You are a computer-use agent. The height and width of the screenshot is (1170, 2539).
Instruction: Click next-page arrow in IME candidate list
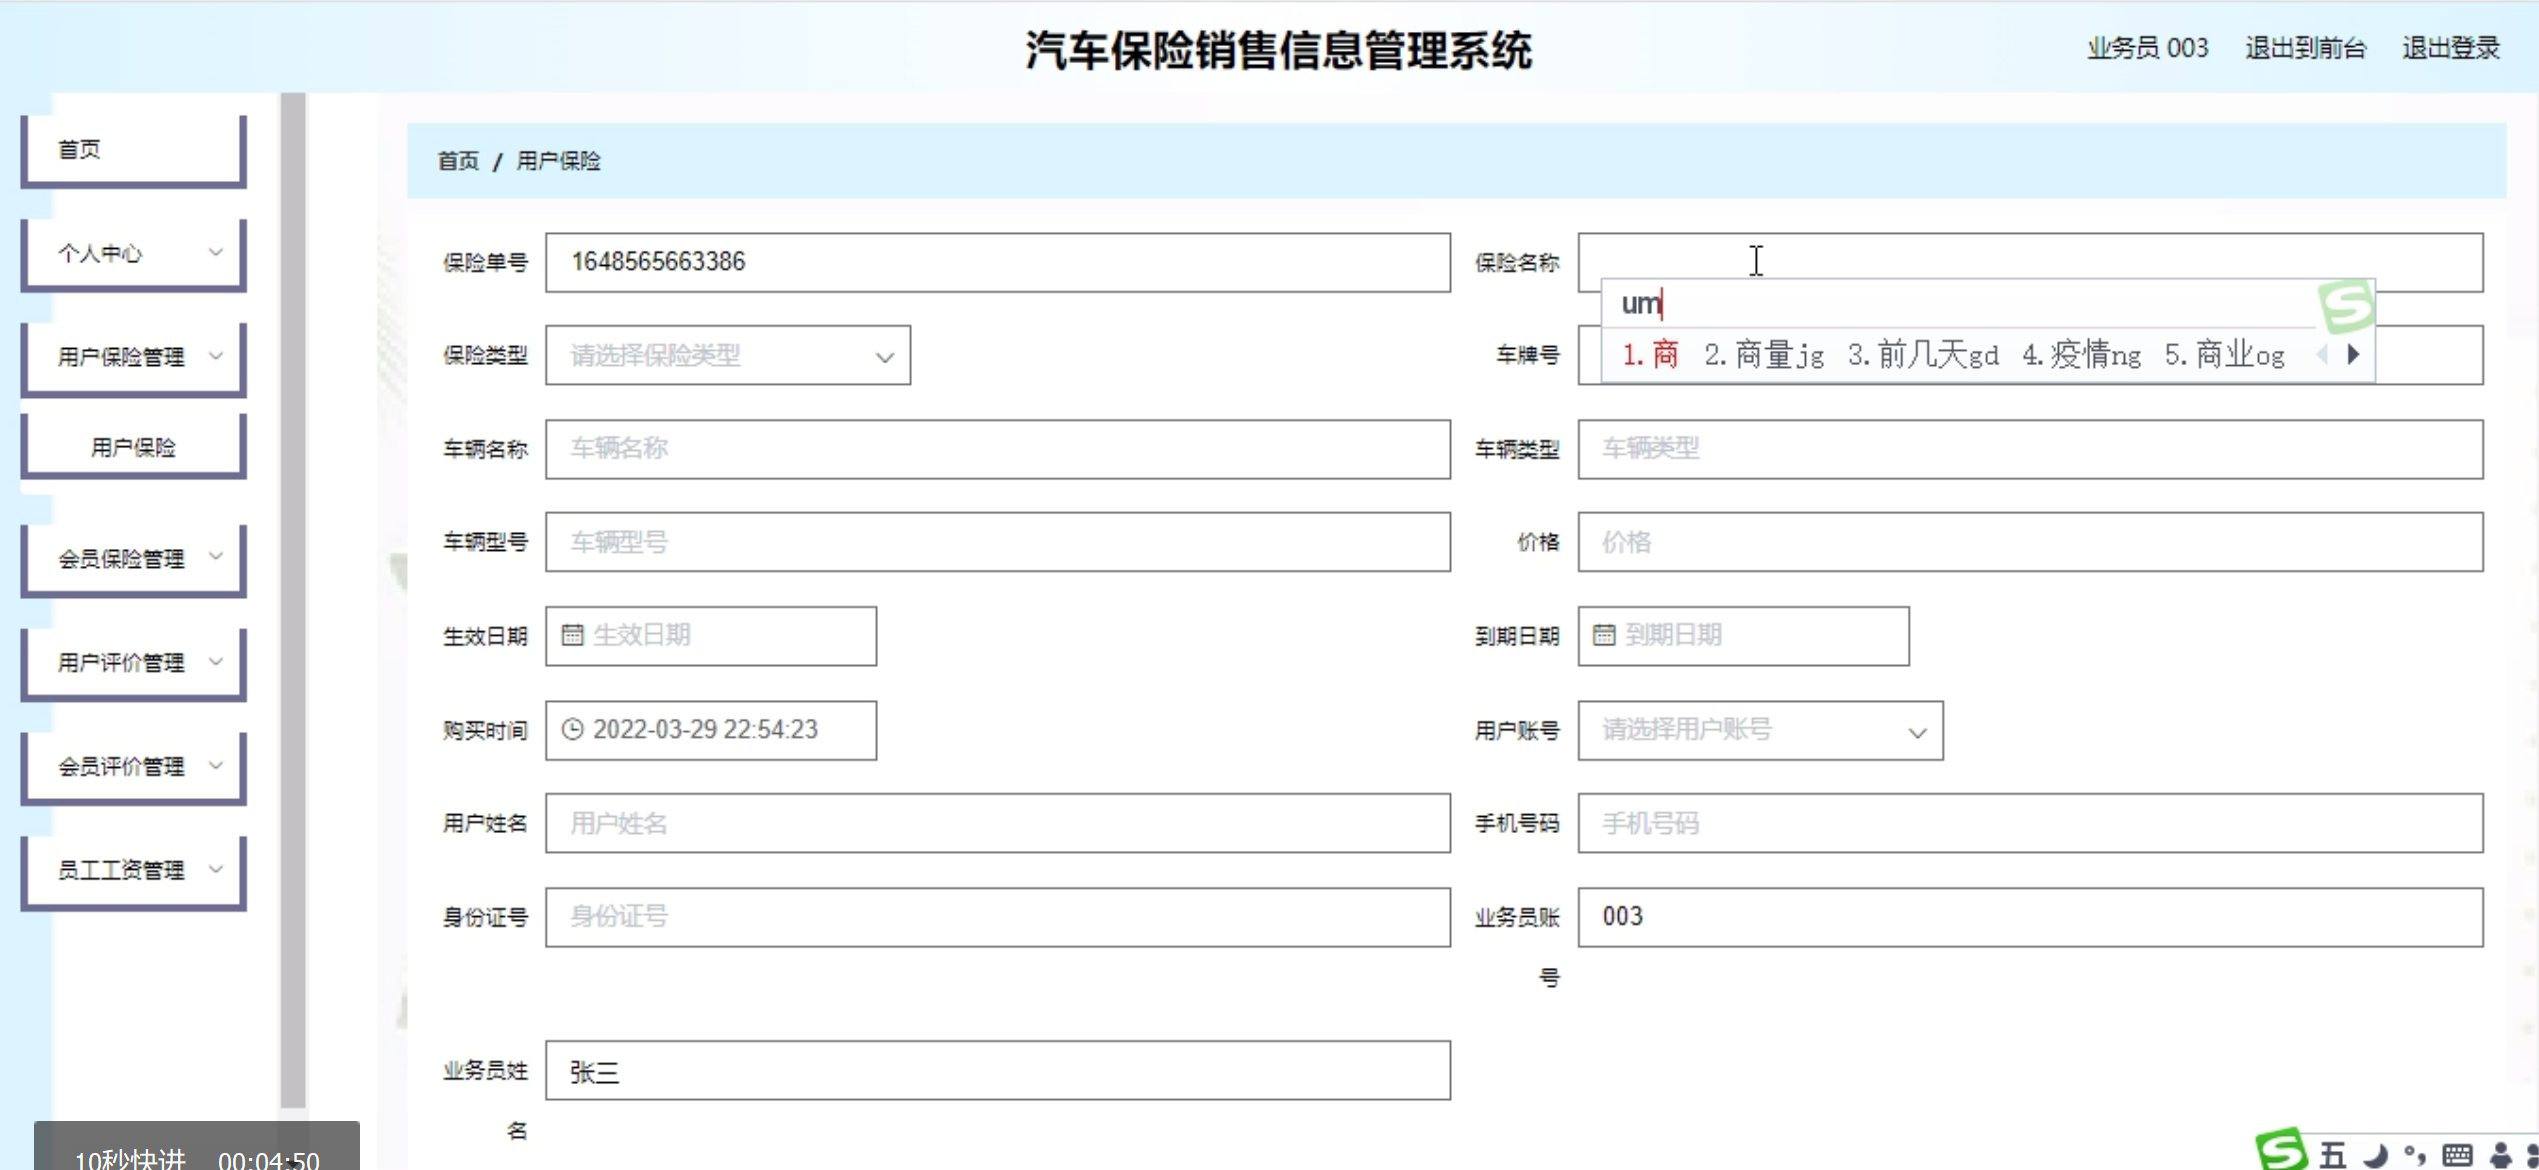point(2354,354)
